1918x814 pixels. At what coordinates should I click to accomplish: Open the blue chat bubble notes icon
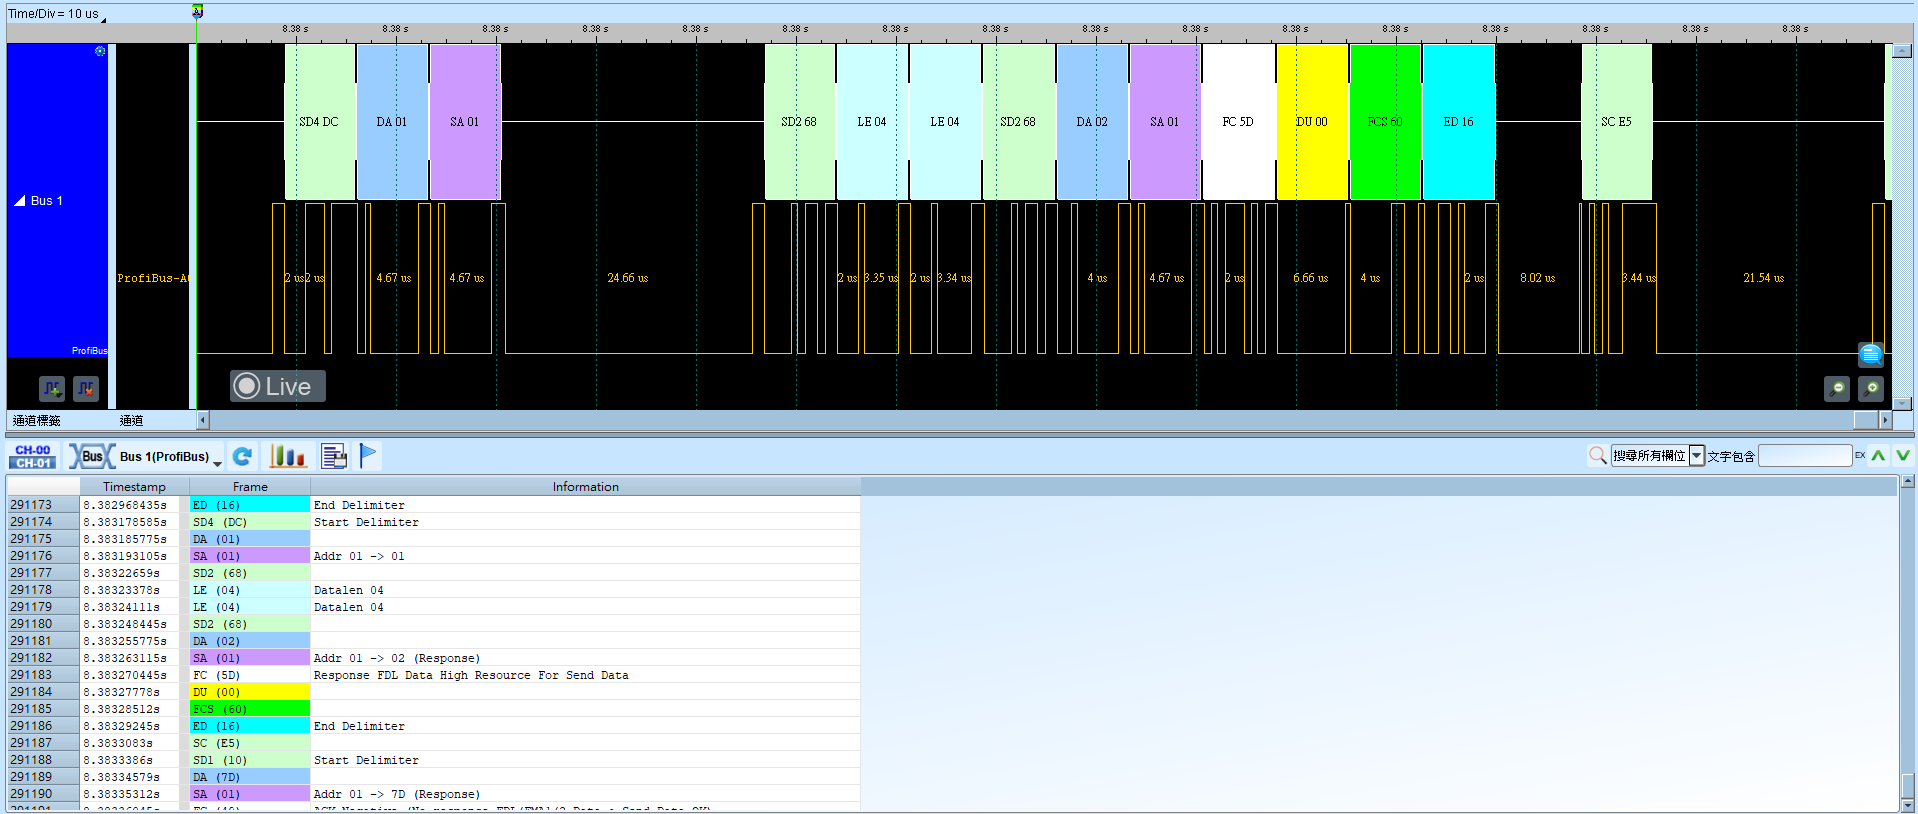1871,354
